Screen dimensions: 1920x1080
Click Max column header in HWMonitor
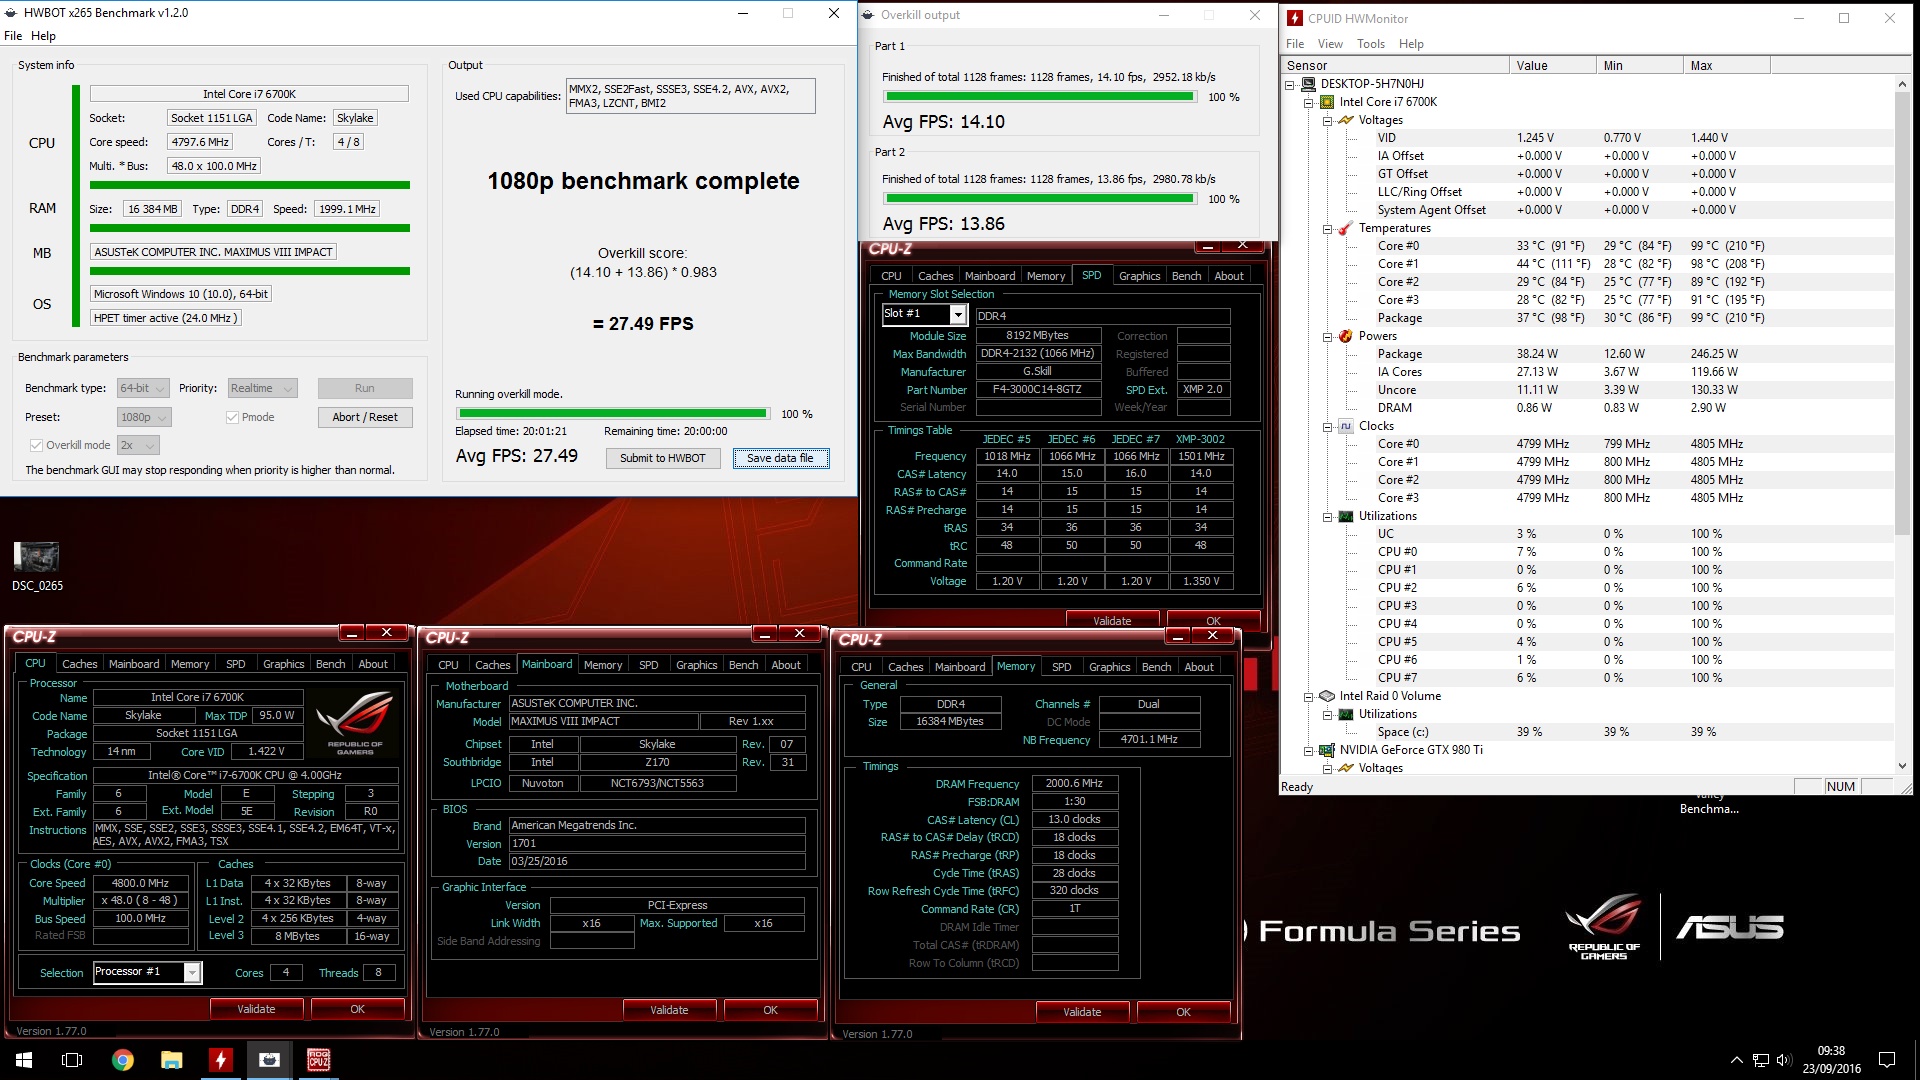(1726, 66)
